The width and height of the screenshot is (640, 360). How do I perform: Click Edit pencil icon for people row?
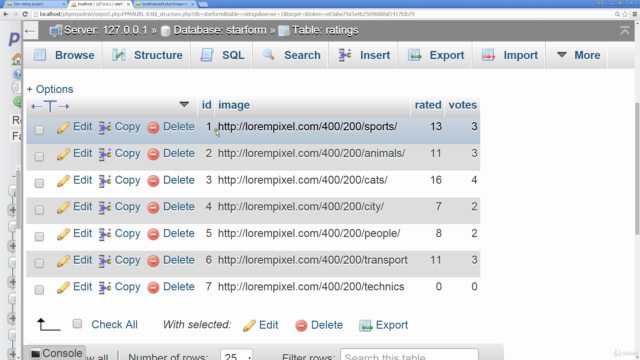pyautogui.click(x=63, y=234)
